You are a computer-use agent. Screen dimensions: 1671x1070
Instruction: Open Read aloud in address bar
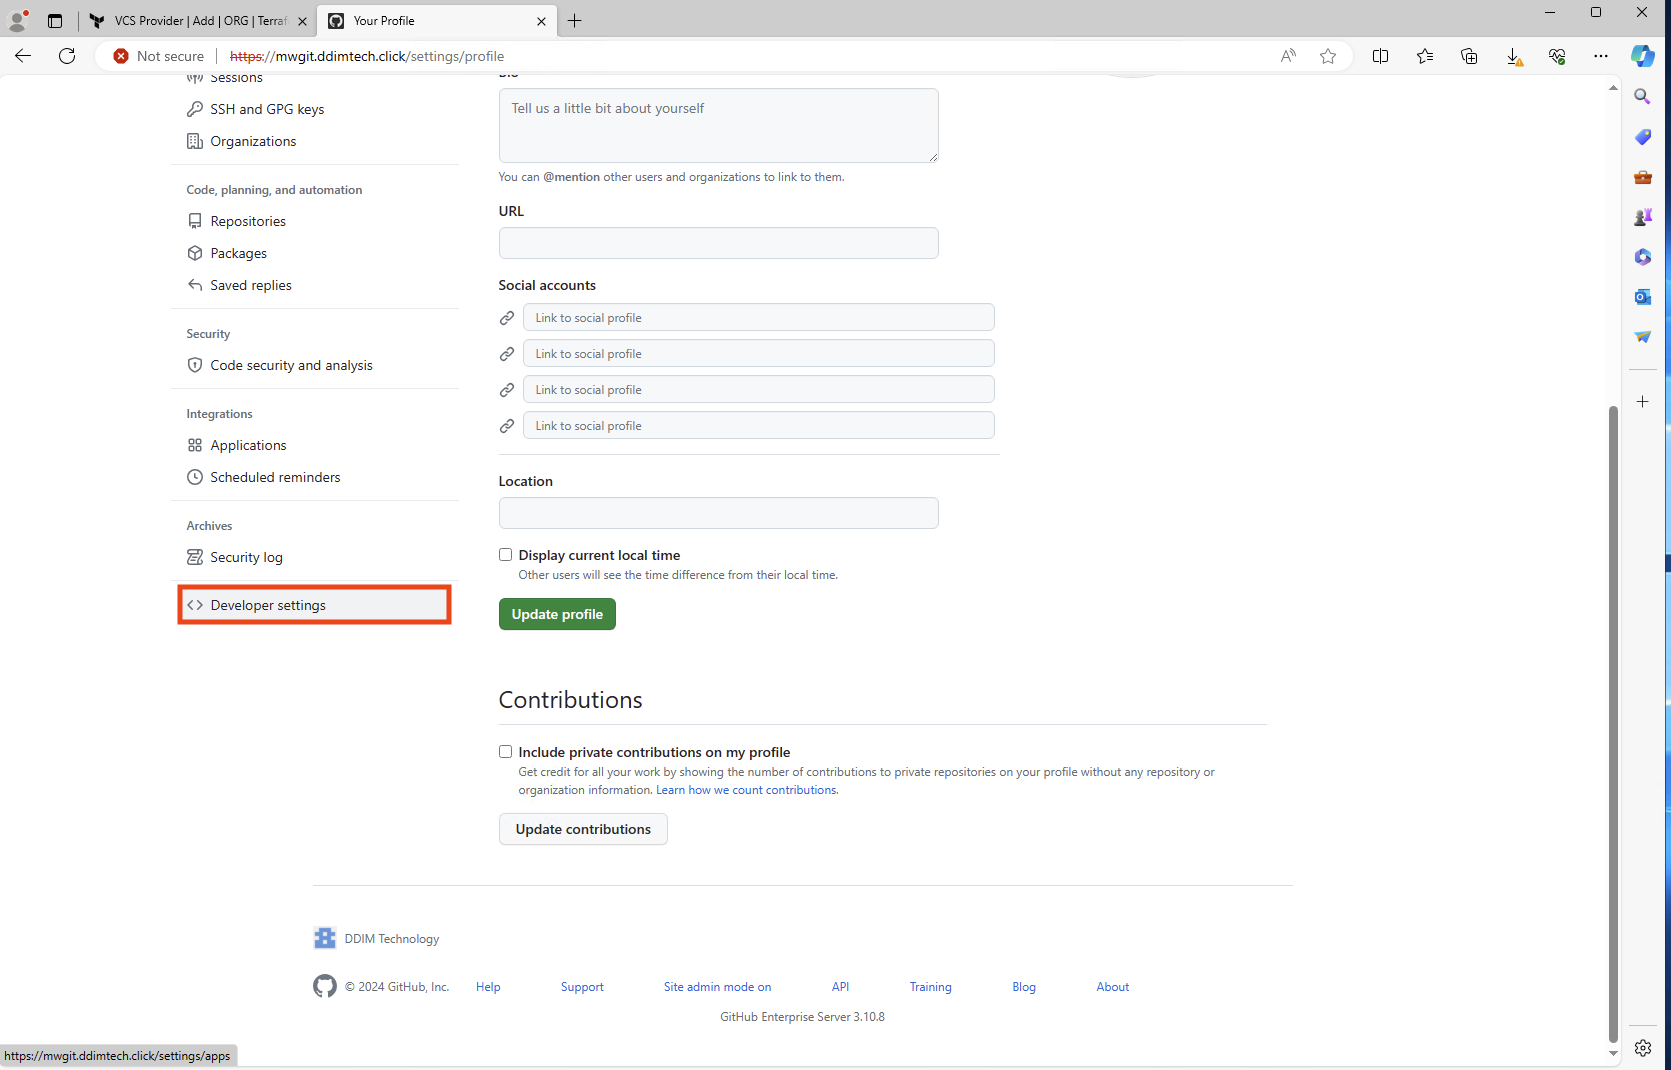point(1288,56)
